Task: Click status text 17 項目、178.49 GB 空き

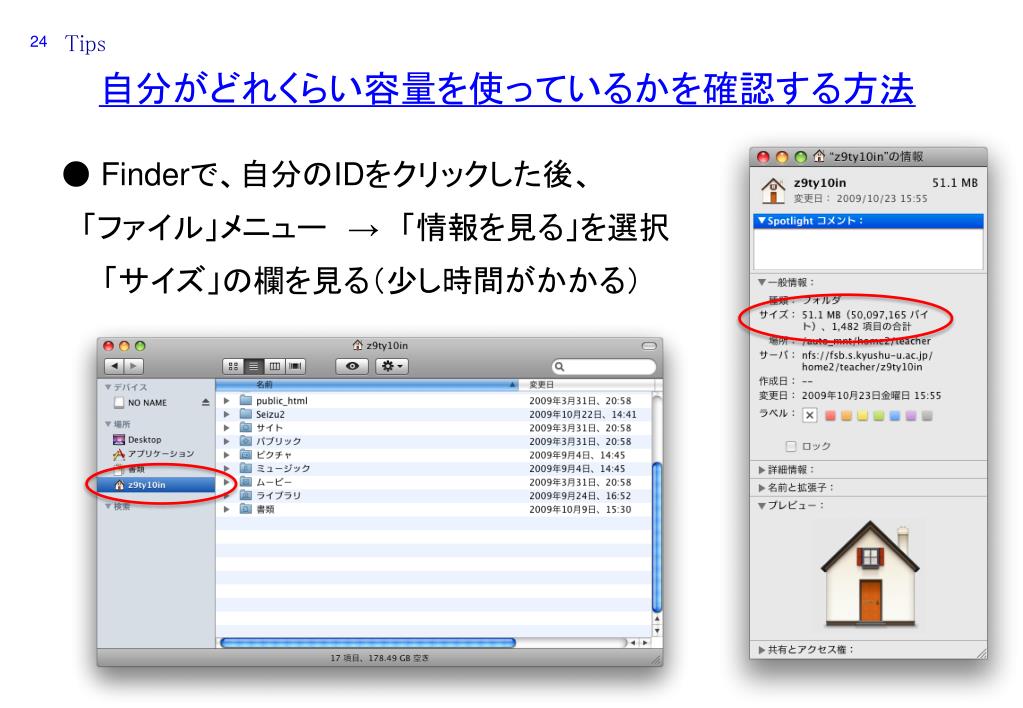Action: tap(380, 658)
